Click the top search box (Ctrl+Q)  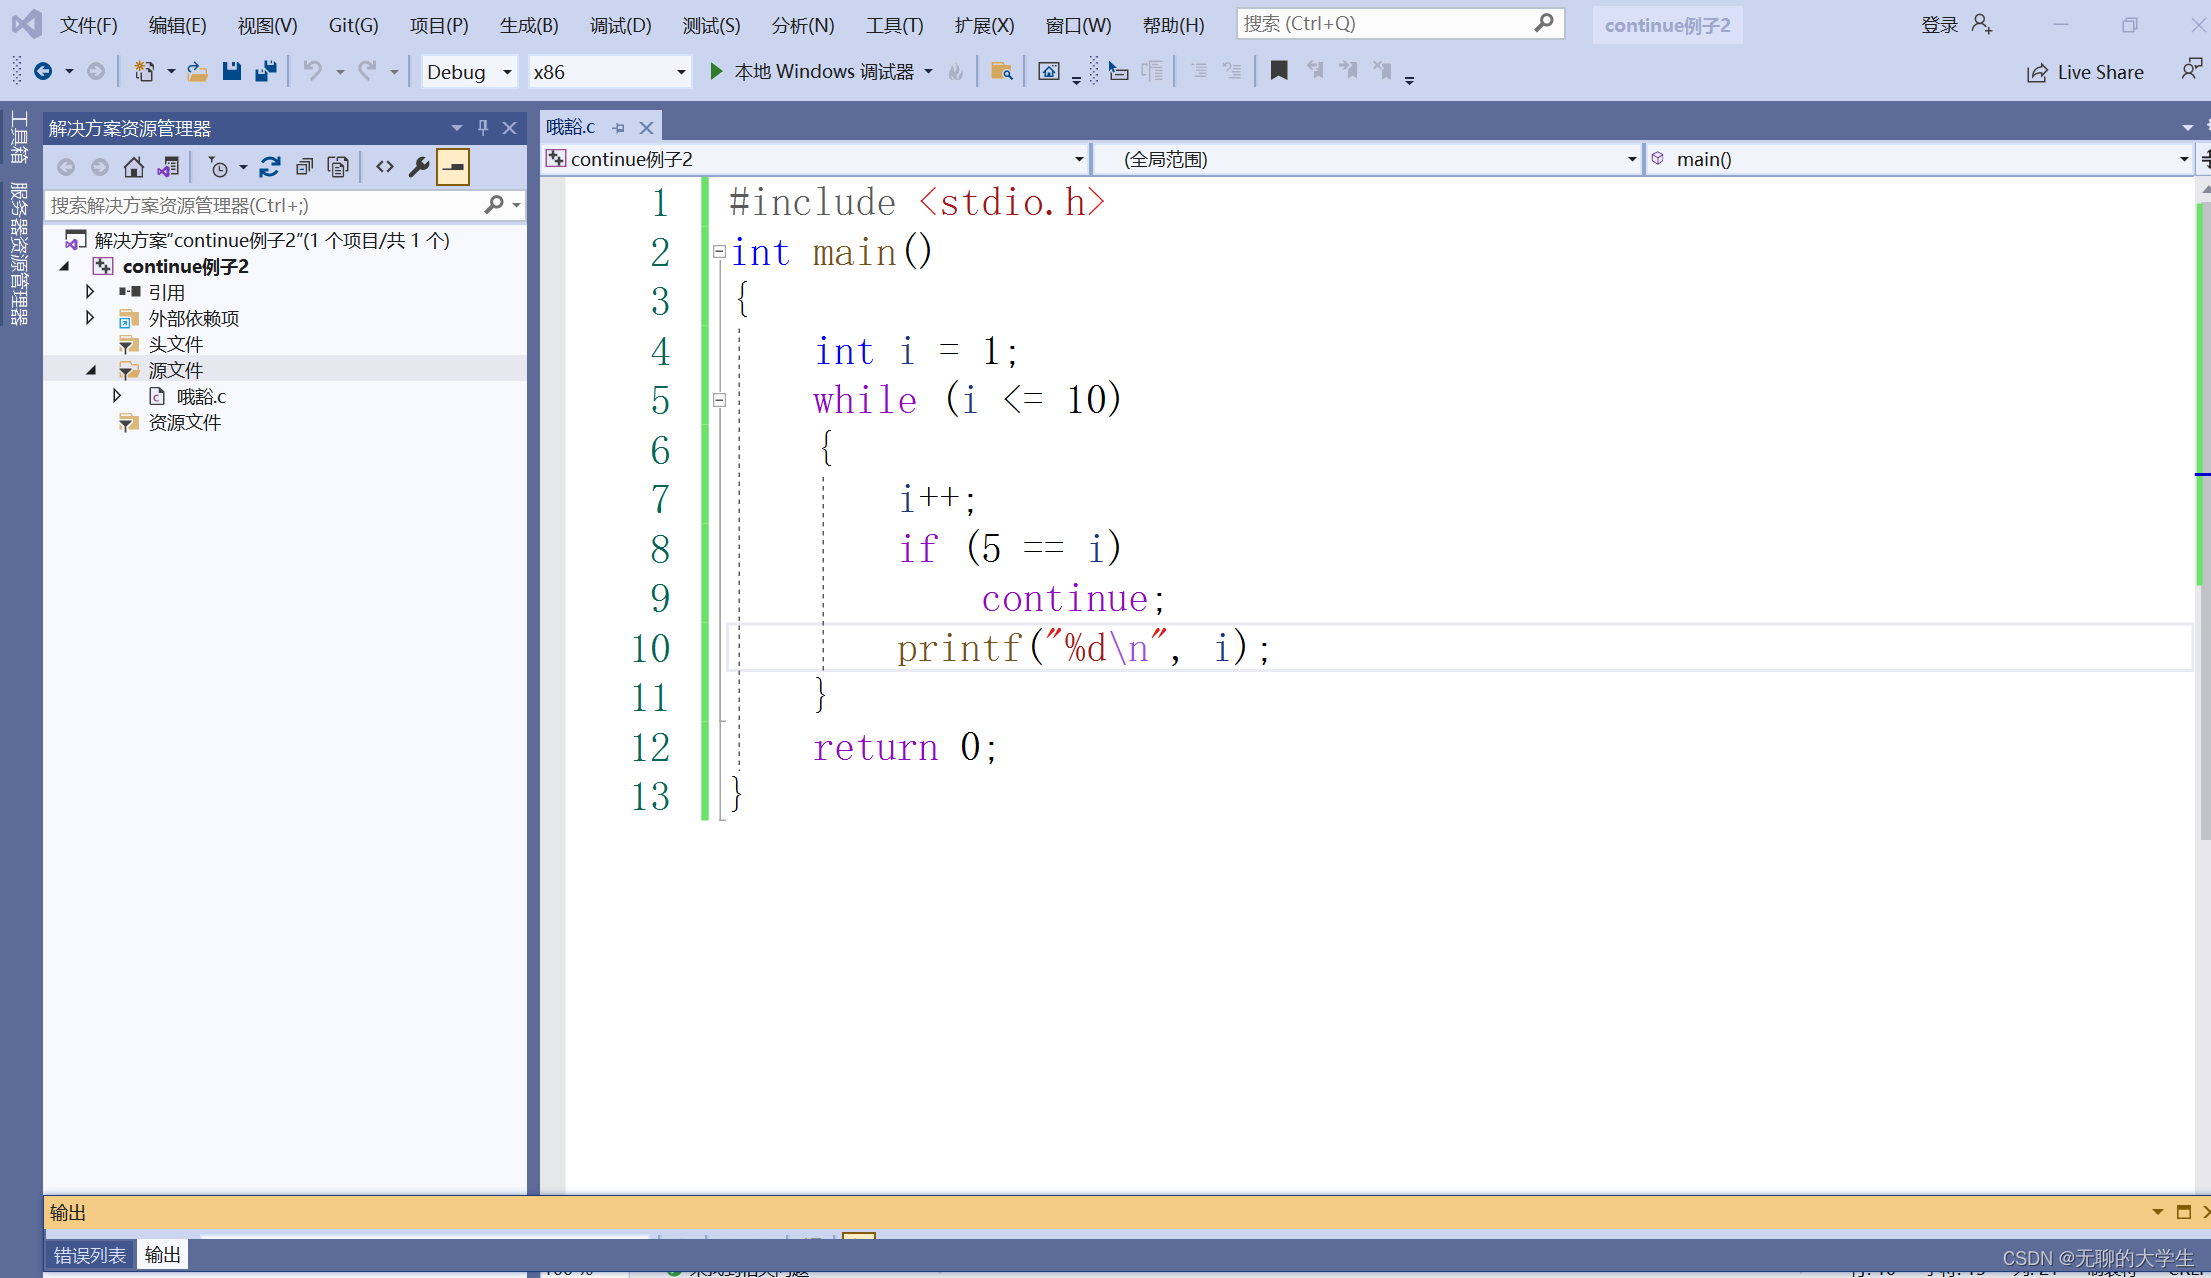[1400, 23]
